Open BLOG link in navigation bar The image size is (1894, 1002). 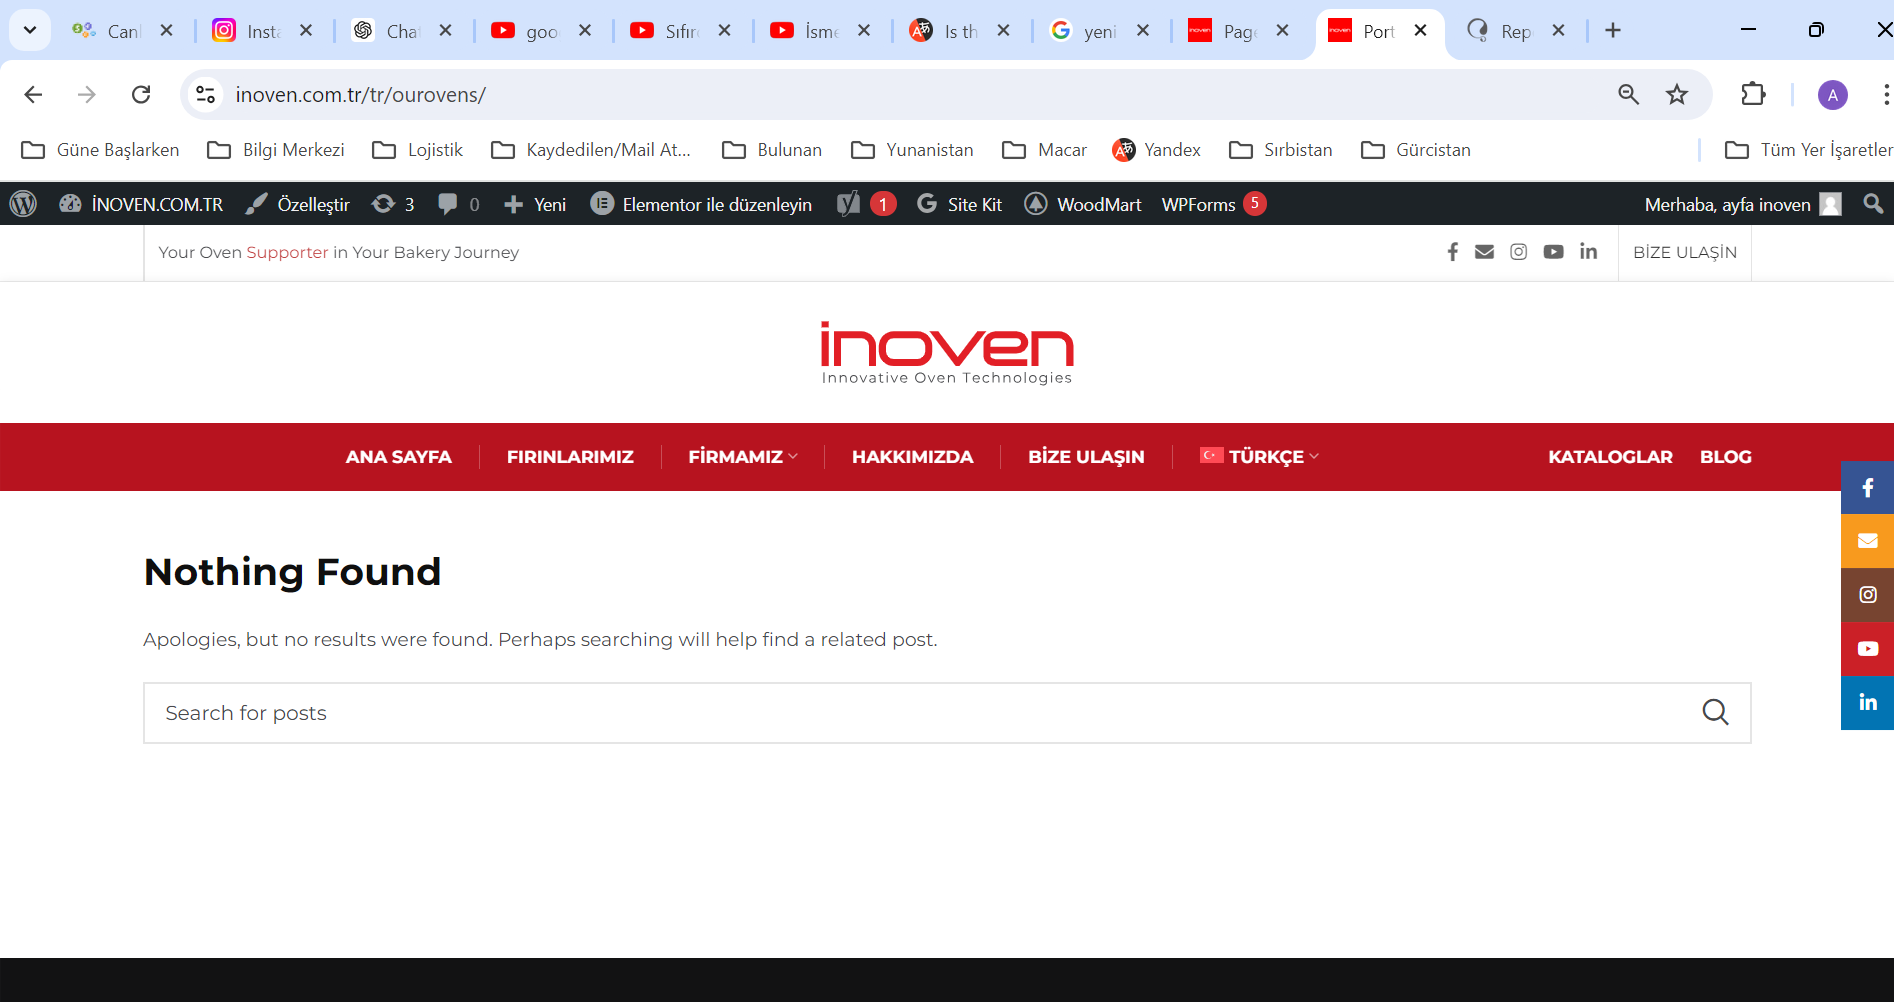point(1726,457)
